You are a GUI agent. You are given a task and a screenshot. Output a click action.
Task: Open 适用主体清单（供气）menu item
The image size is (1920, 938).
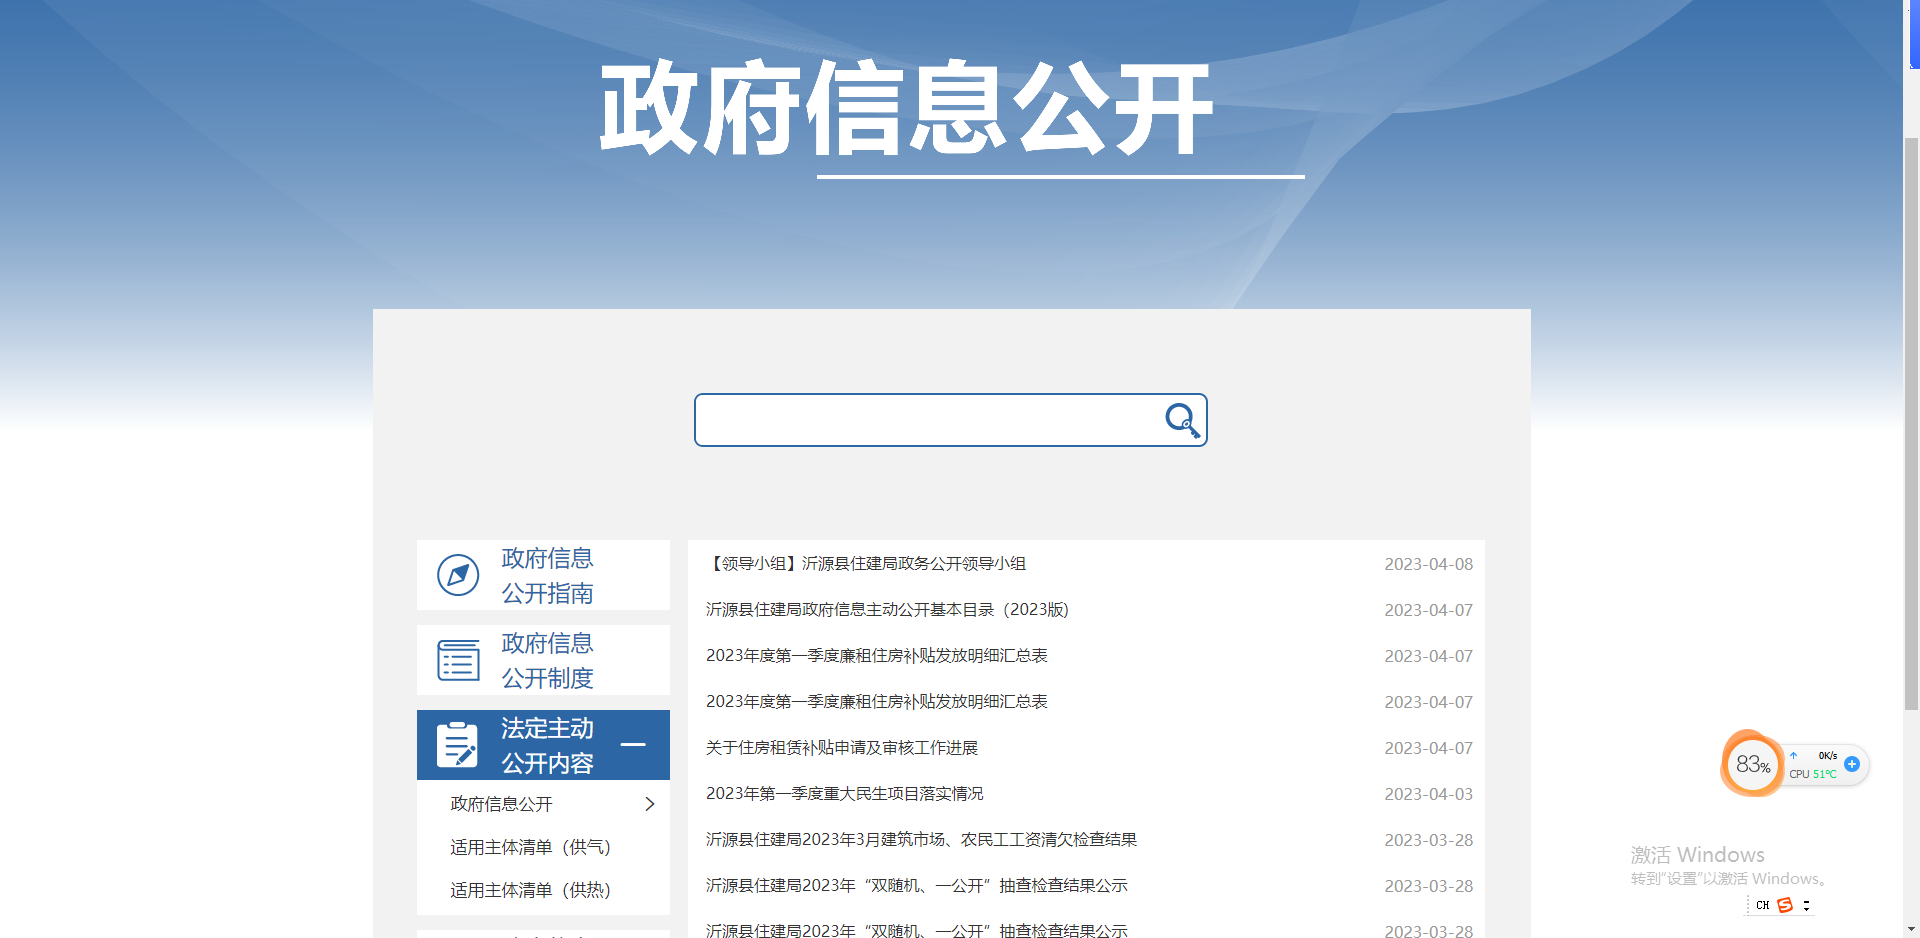tap(530, 847)
